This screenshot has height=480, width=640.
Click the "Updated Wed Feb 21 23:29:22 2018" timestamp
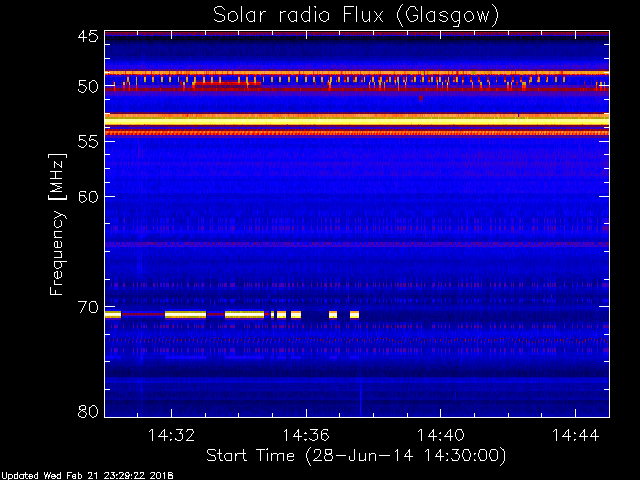point(87,476)
